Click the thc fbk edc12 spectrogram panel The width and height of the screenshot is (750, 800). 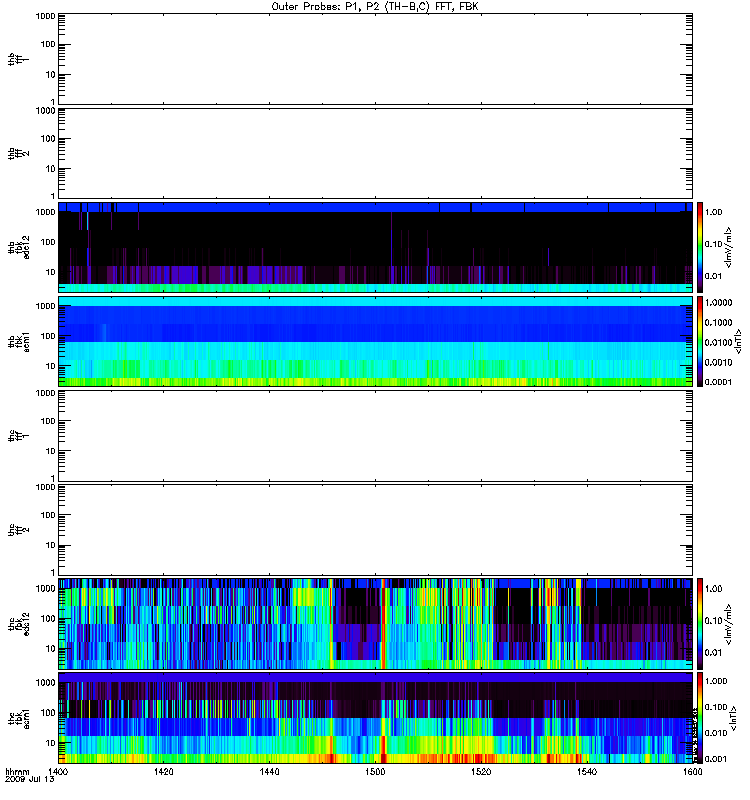[376, 624]
